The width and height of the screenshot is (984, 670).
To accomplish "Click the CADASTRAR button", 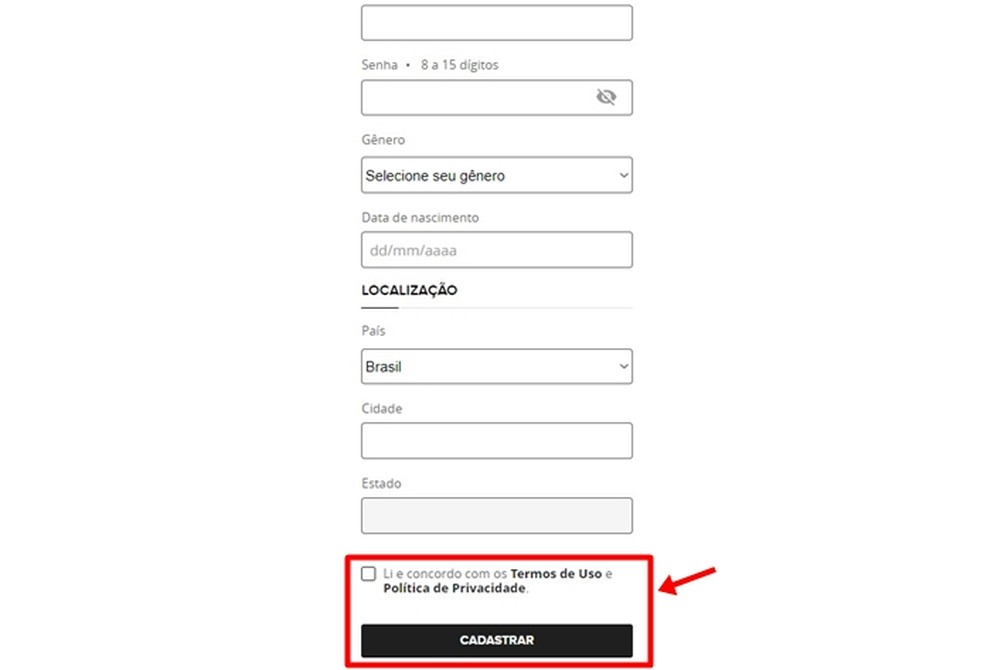I will point(496,640).
